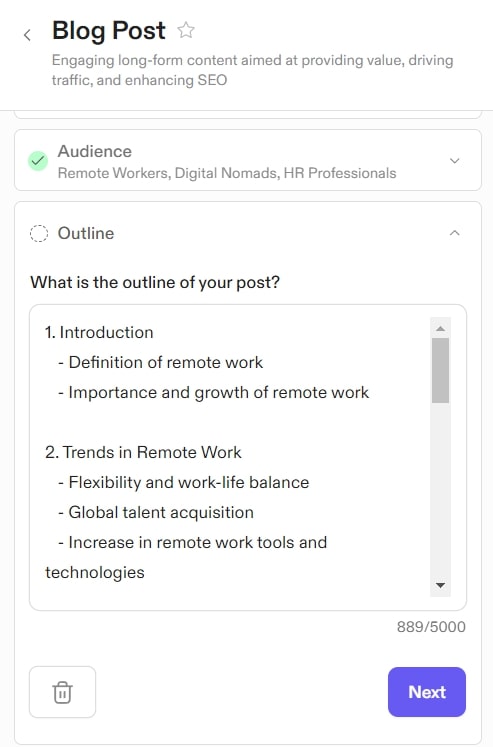Place cursor on 2. Trends in Remote Work
Image resolution: width=493 pixels, height=747 pixels.
143,453
